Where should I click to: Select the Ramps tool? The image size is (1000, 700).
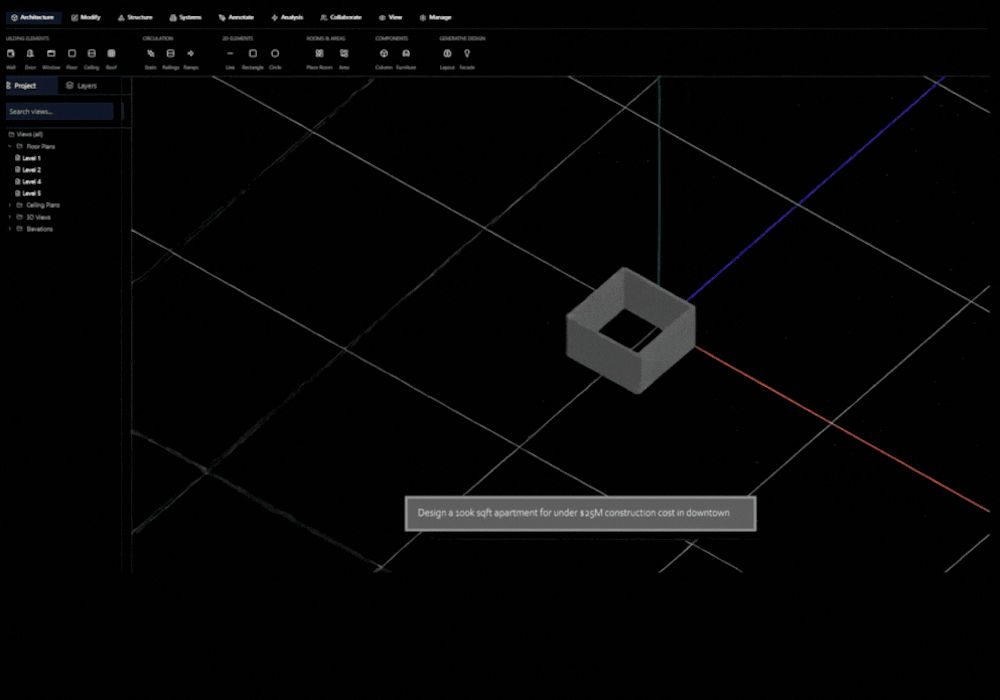[191, 59]
